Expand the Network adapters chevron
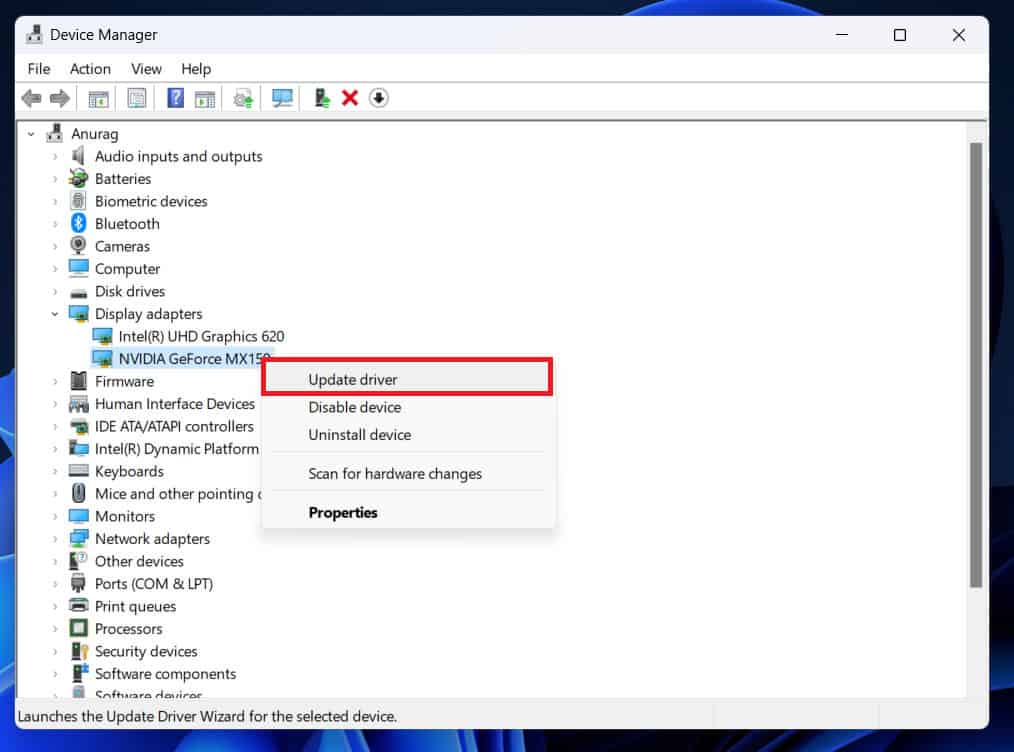 coord(55,539)
